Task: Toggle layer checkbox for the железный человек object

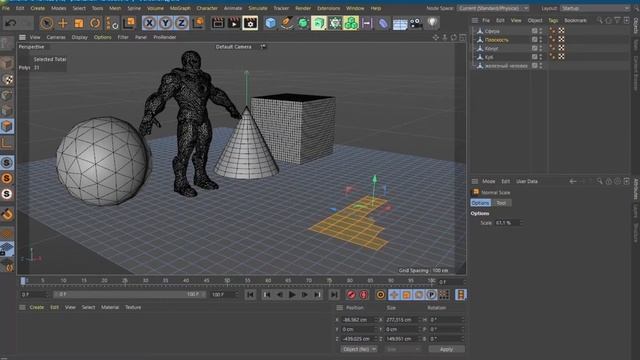Action: 534,65
